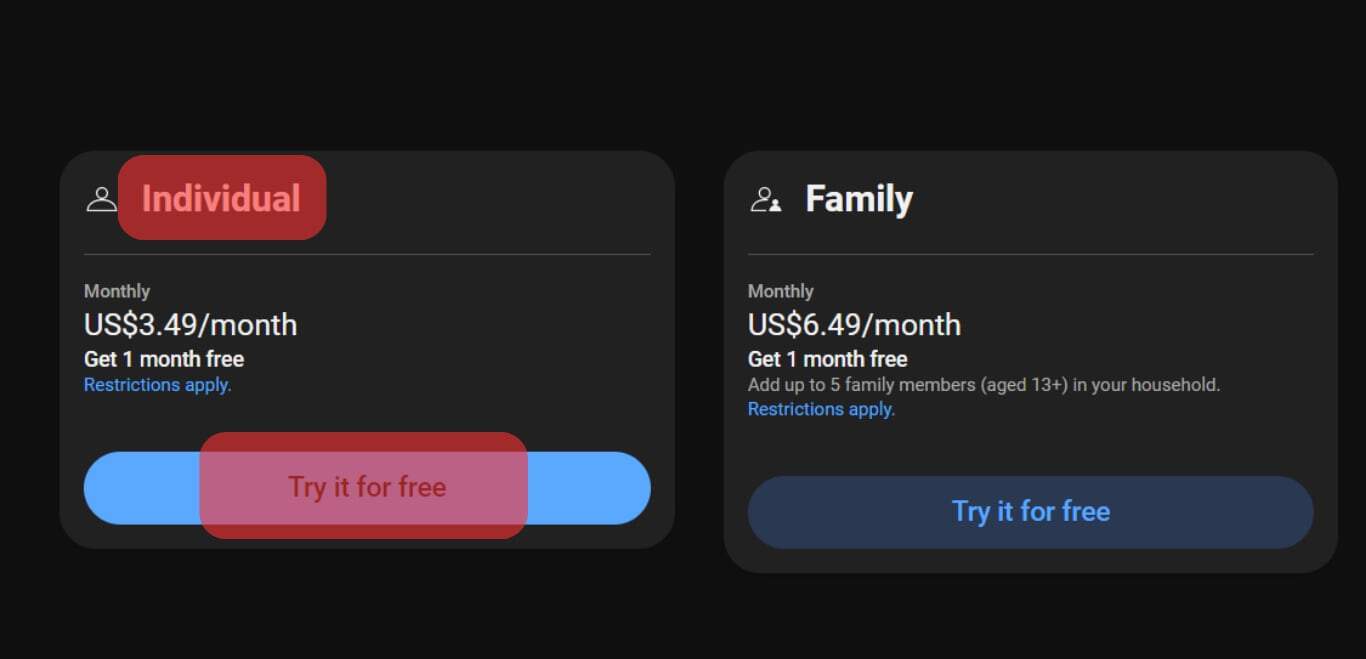Image resolution: width=1366 pixels, height=659 pixels.
Task: Click the two-person icon beside Family
Action: click(x=766, y=199)
